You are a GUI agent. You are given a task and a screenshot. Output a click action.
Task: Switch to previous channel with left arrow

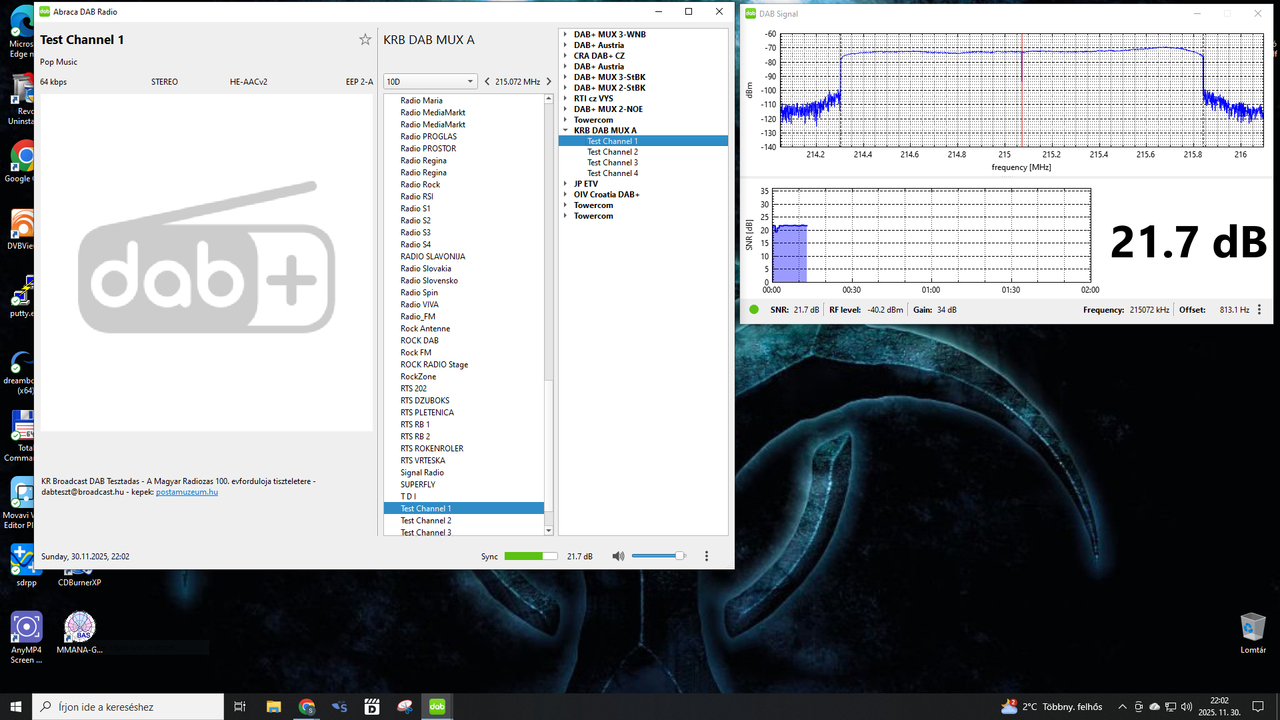click(x=487, y=82)
